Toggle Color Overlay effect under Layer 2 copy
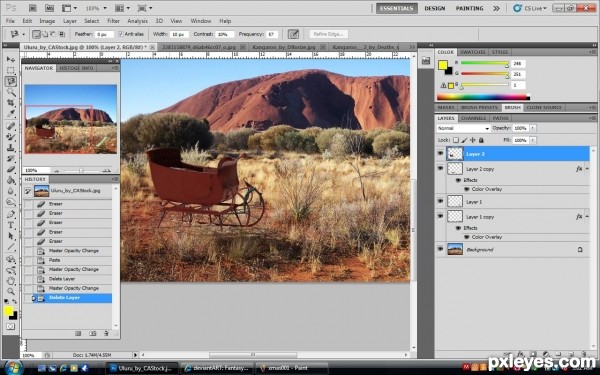Viewport: 600px width, 375px height. pos(466,189)
